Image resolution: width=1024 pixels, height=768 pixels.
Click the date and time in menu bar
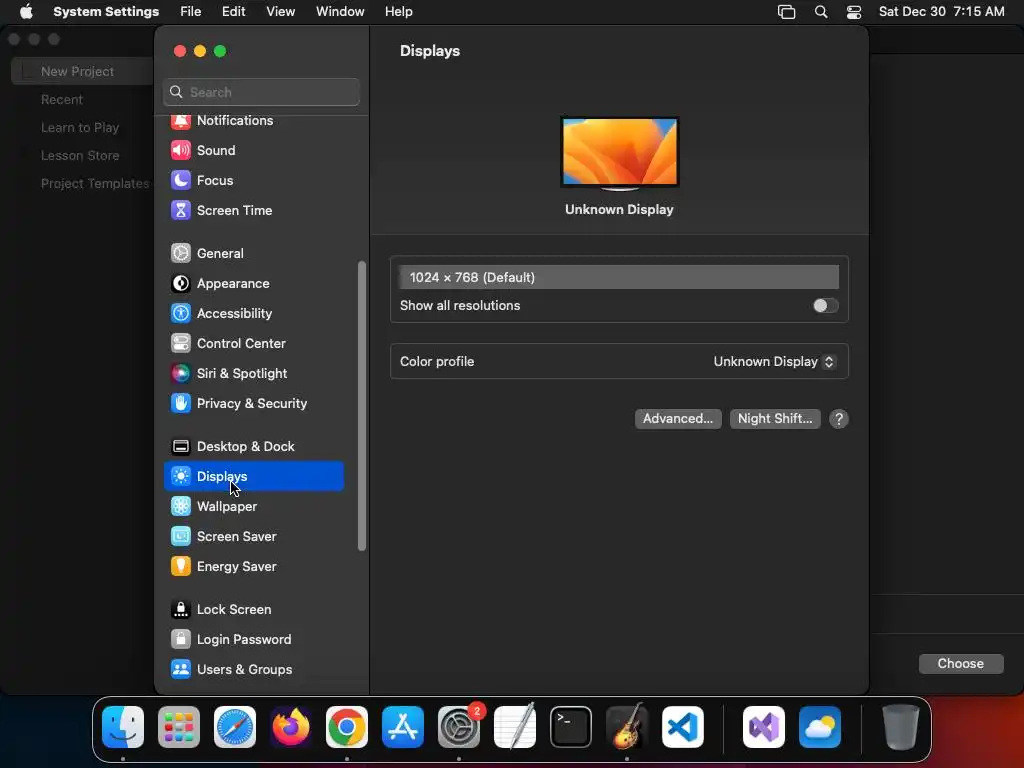coord(941,12)
